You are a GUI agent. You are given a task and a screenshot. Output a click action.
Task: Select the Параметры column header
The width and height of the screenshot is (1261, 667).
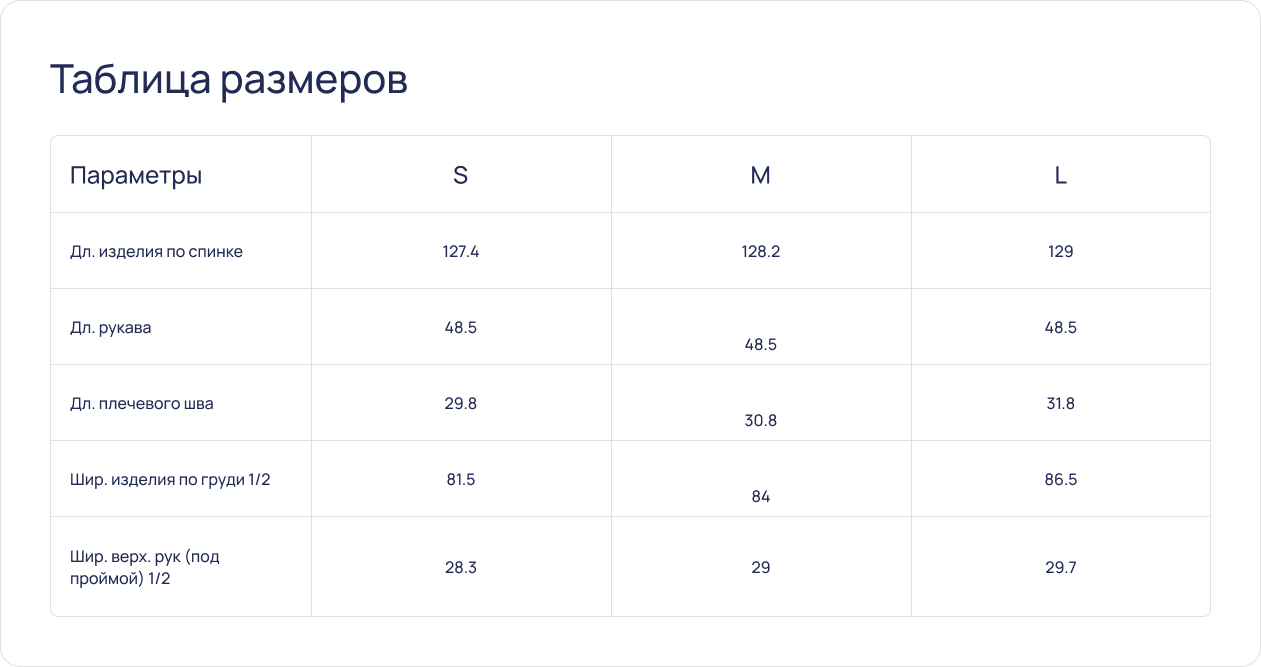136,176
